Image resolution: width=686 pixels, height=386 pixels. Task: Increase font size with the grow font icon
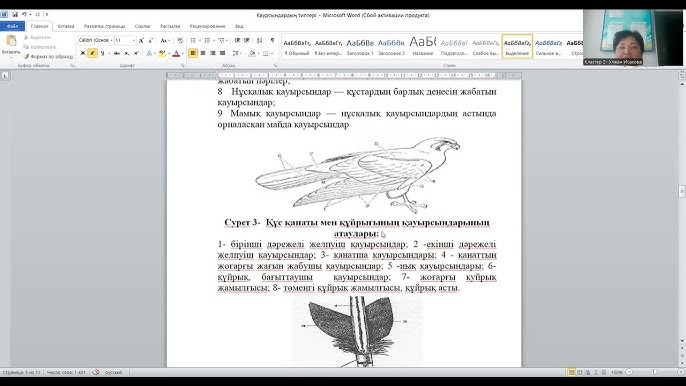click(x=141, y=40)
